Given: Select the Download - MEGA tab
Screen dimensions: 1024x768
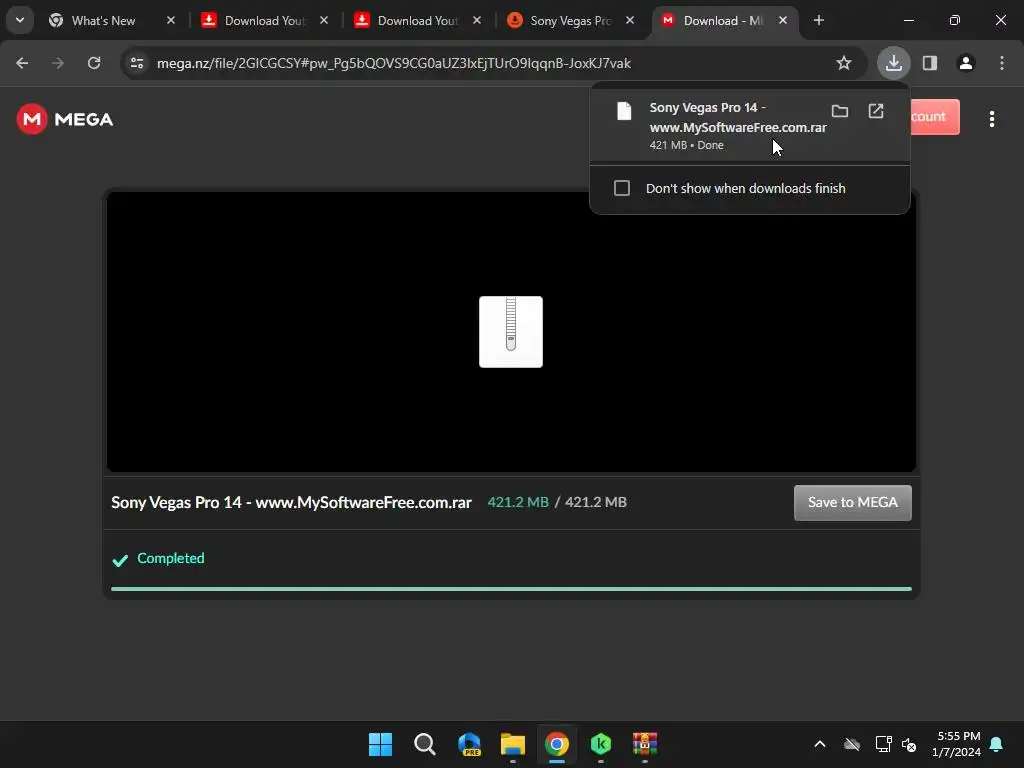Looking at the screenshot, I should pyautogui.click(x=724, y=20).
